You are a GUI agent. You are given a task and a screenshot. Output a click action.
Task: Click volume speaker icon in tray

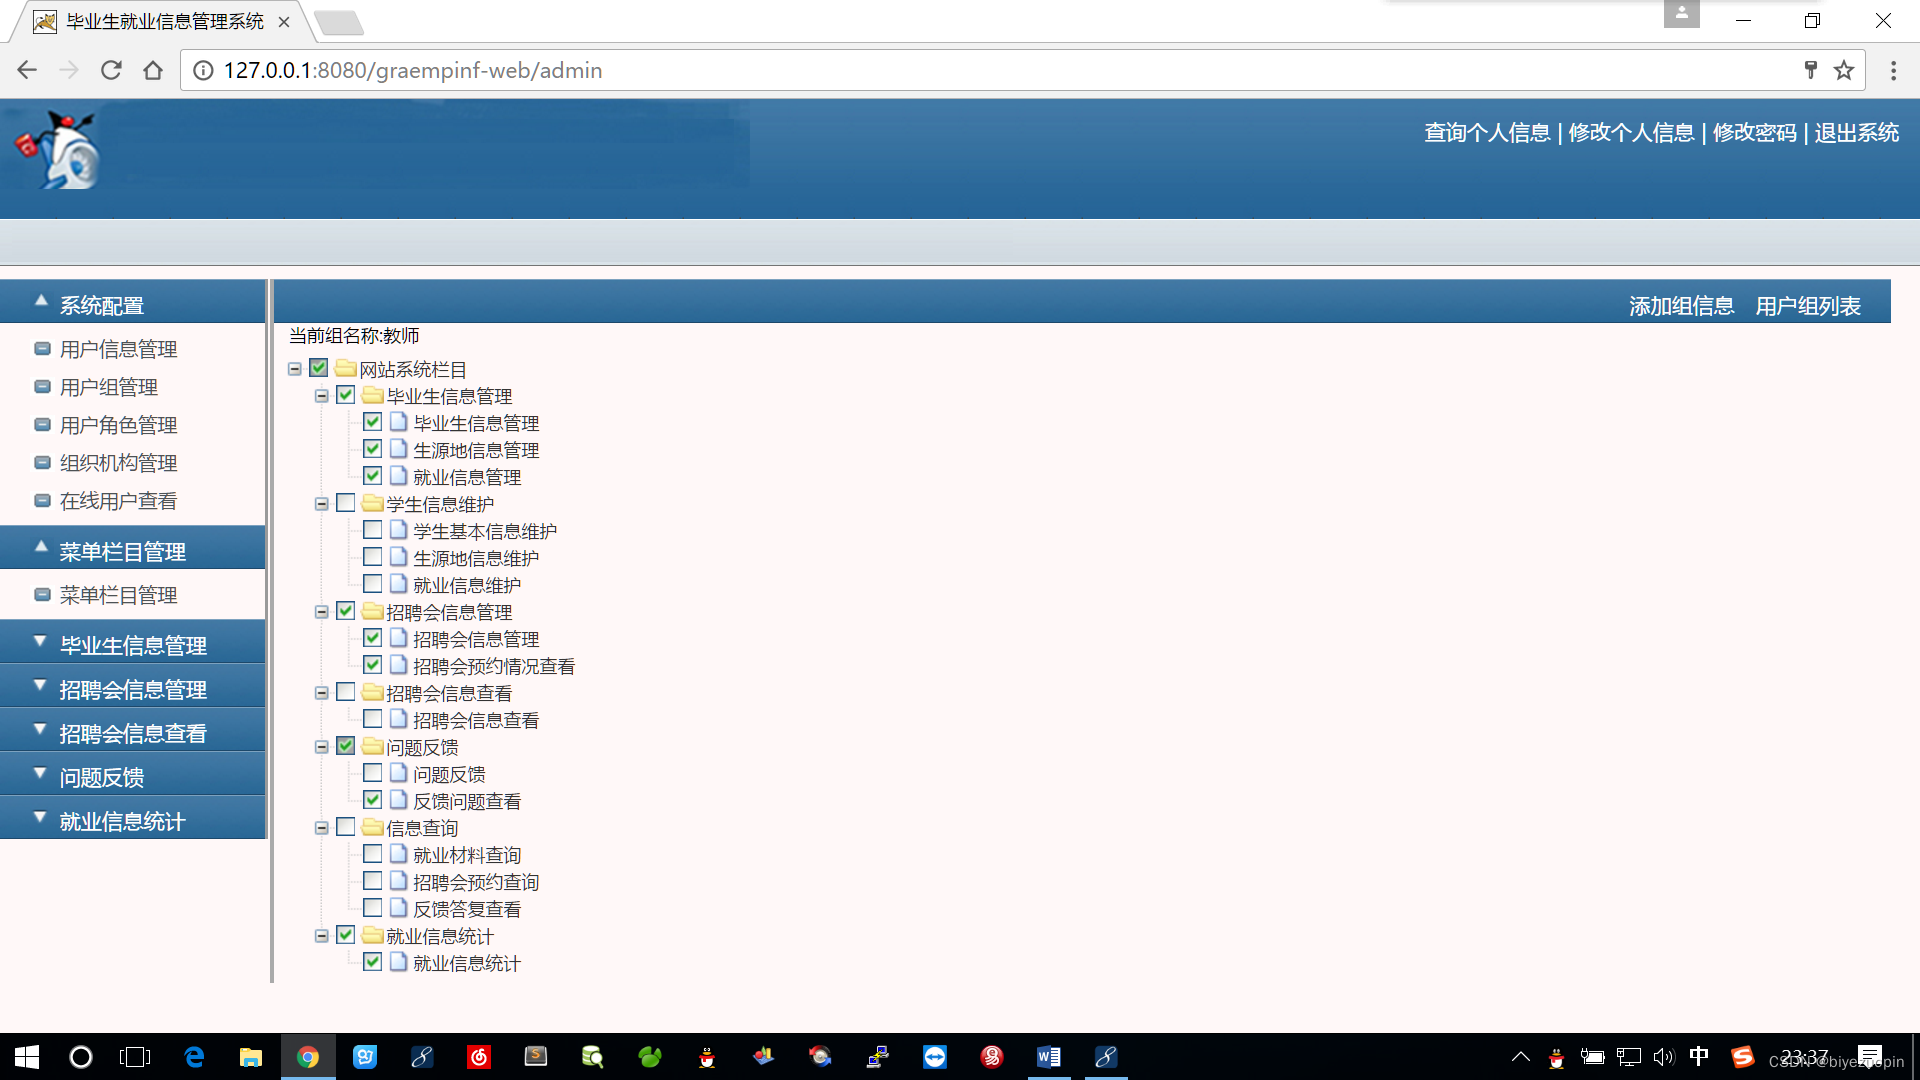coord(1663,1057)
